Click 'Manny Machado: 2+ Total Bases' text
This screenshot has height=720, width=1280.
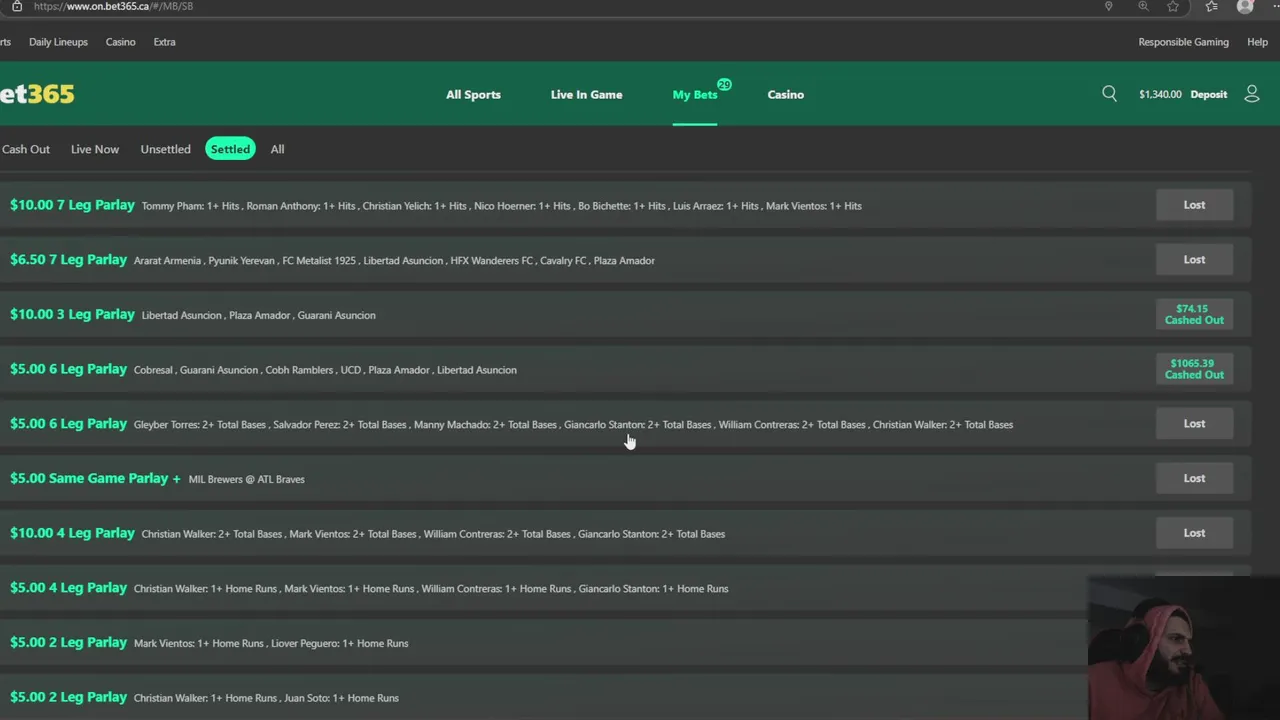point(485,425)
